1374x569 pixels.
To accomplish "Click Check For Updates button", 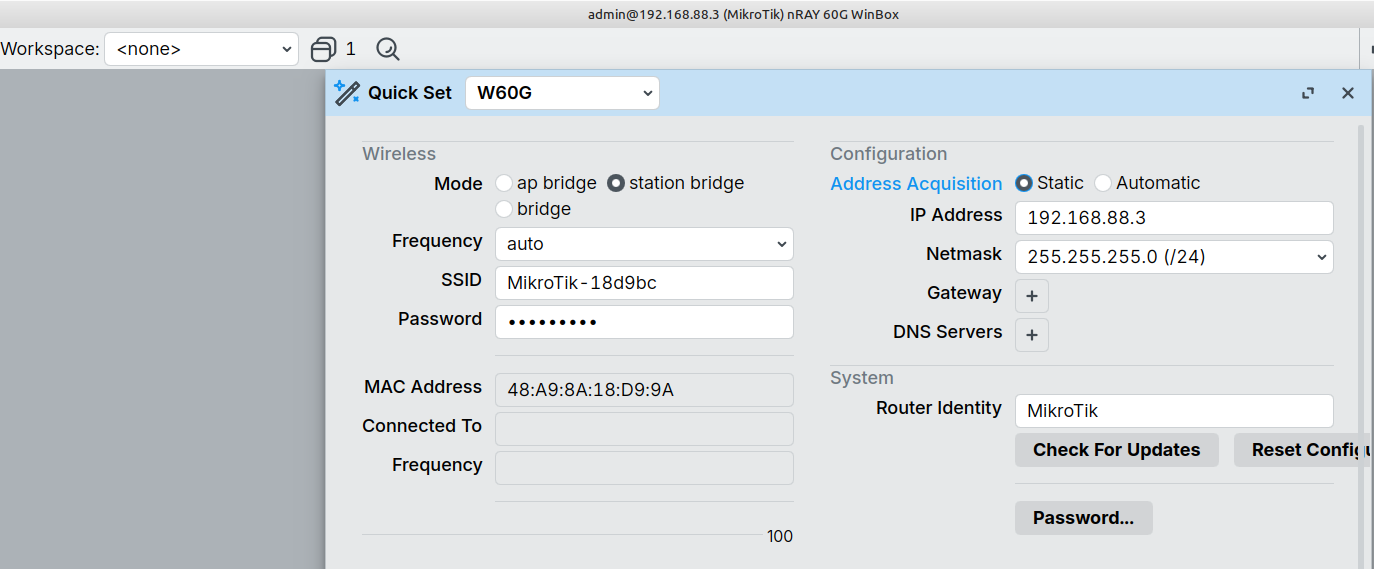I will pyautogui.click(x=1117, y=450).
